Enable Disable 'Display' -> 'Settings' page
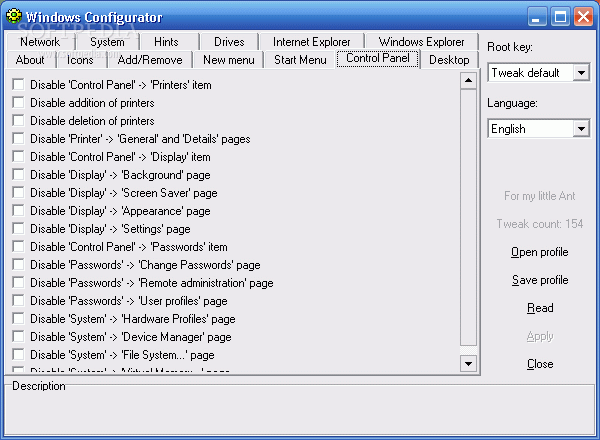This screenshot has width=600, height=440. pyautogui.click(x=18, y=228)
